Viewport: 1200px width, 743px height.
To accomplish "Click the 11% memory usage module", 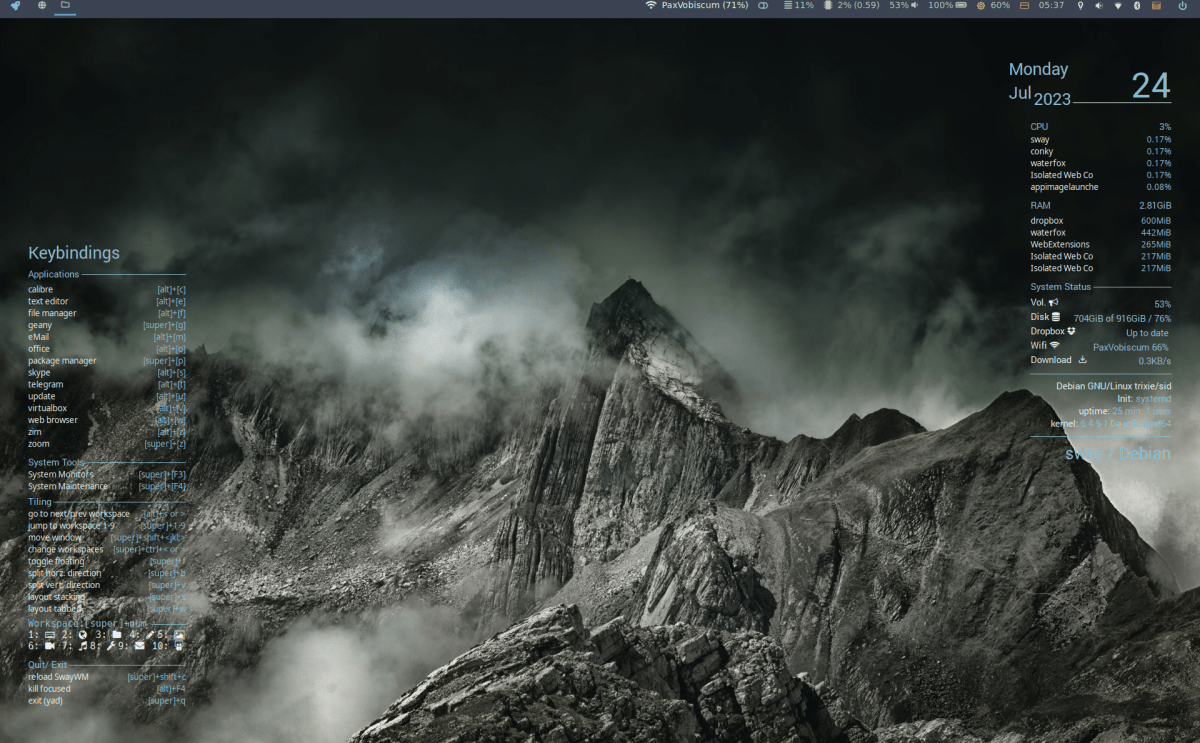I will pyautogui.click(x=798, y=6).
